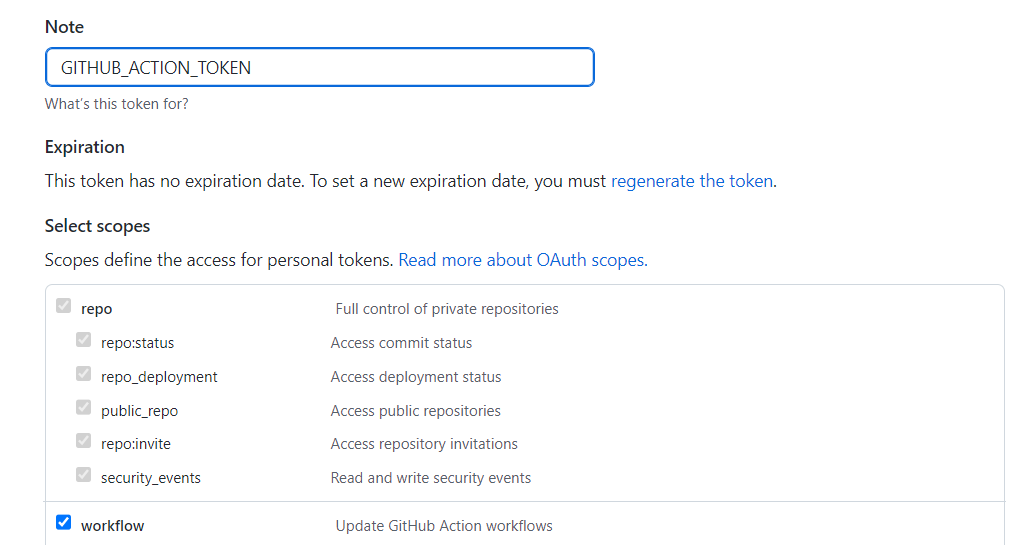Toggle the public_repo checkbox
Image resolution: width=1036 pixels, height=545 pixels.
pyautogui.click(x=84, y=408)
